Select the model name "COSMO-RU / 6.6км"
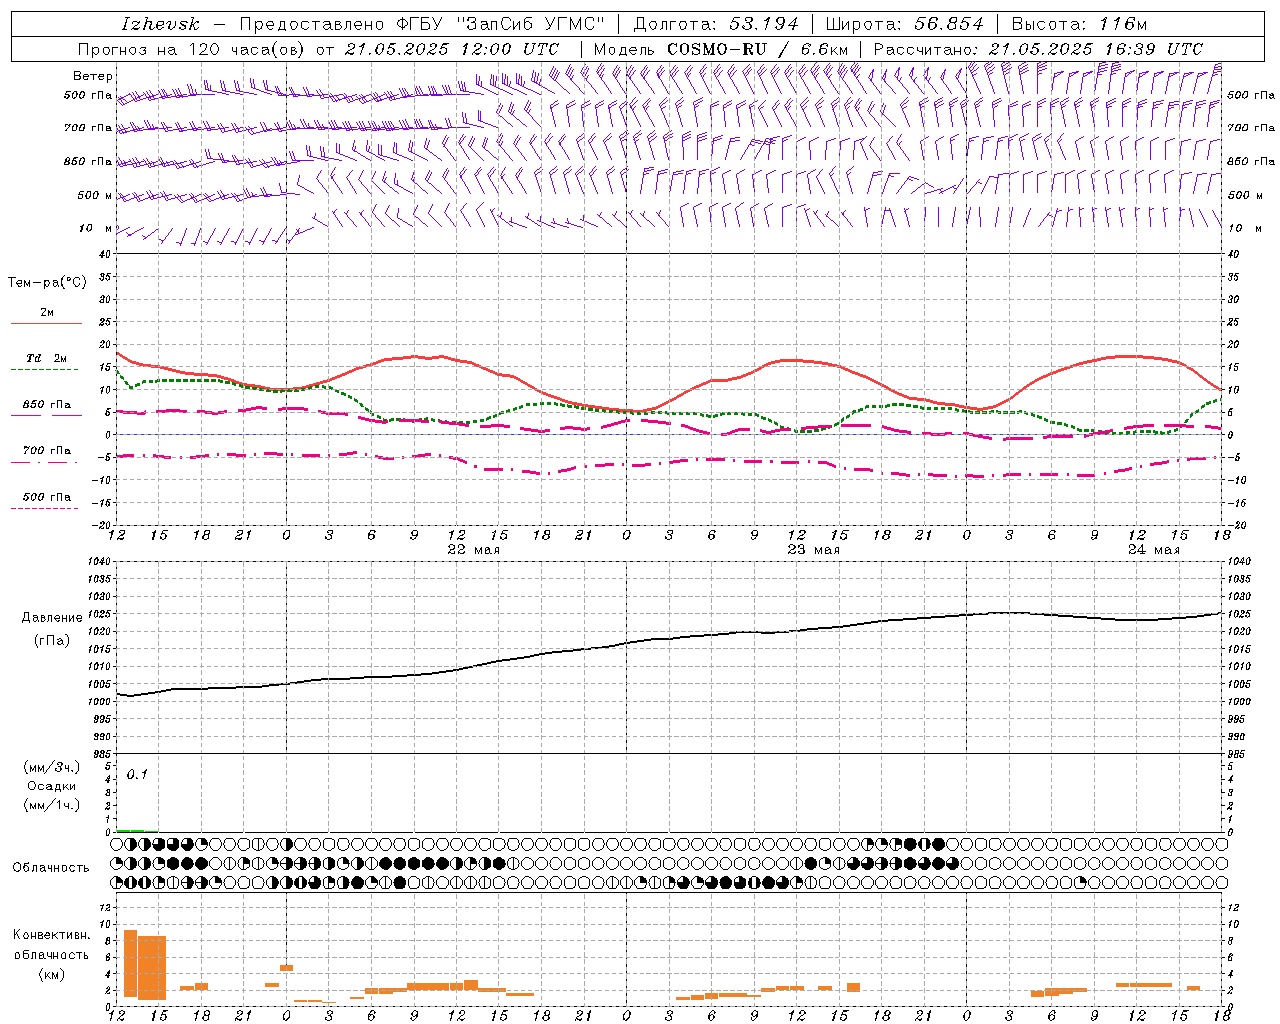This screenshot has height=1024, width=1280. coord(757,49)
